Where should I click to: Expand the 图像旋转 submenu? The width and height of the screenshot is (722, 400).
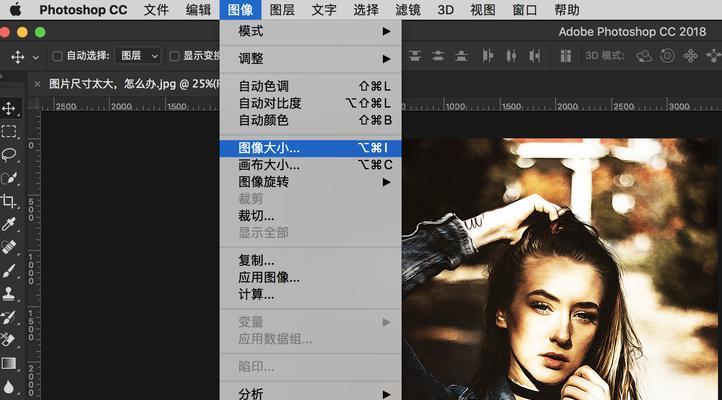pos(310,182)
